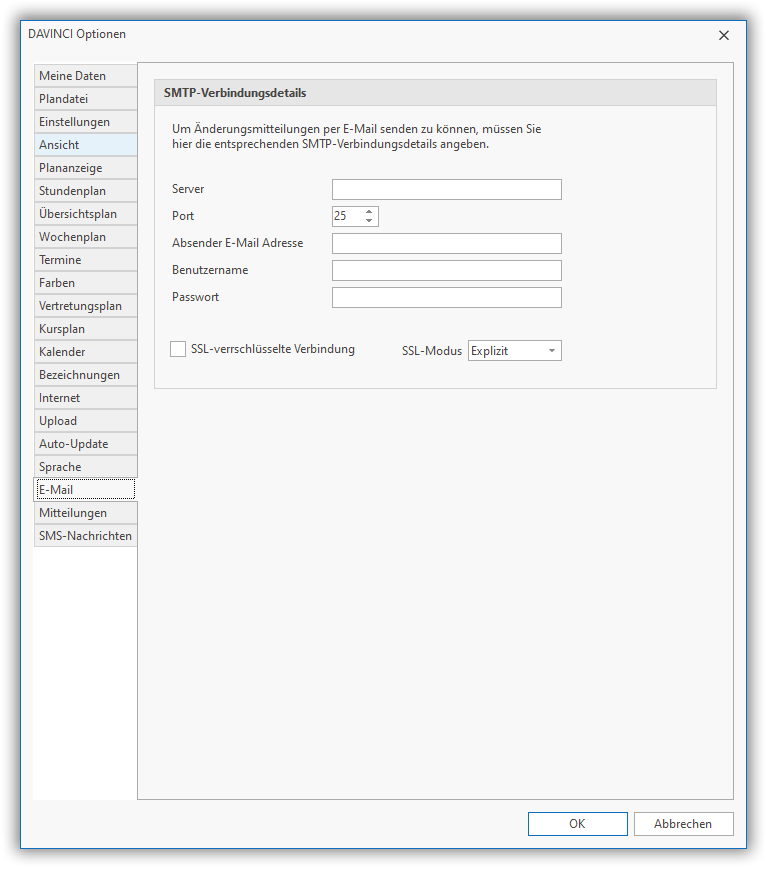Switch to the Meine Daten tab
Image resolution: width=767 pixels, height=869 pixels.
coord(85,76)
